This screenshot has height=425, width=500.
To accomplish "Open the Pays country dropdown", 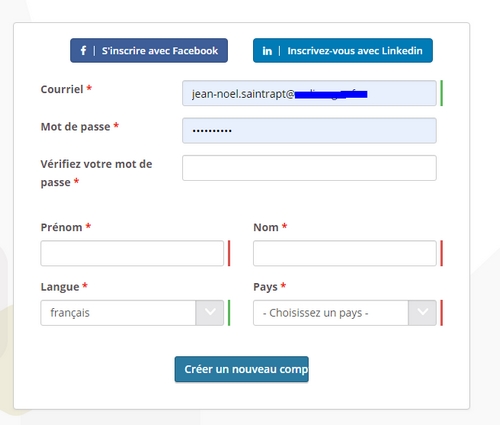I will 345,313.
